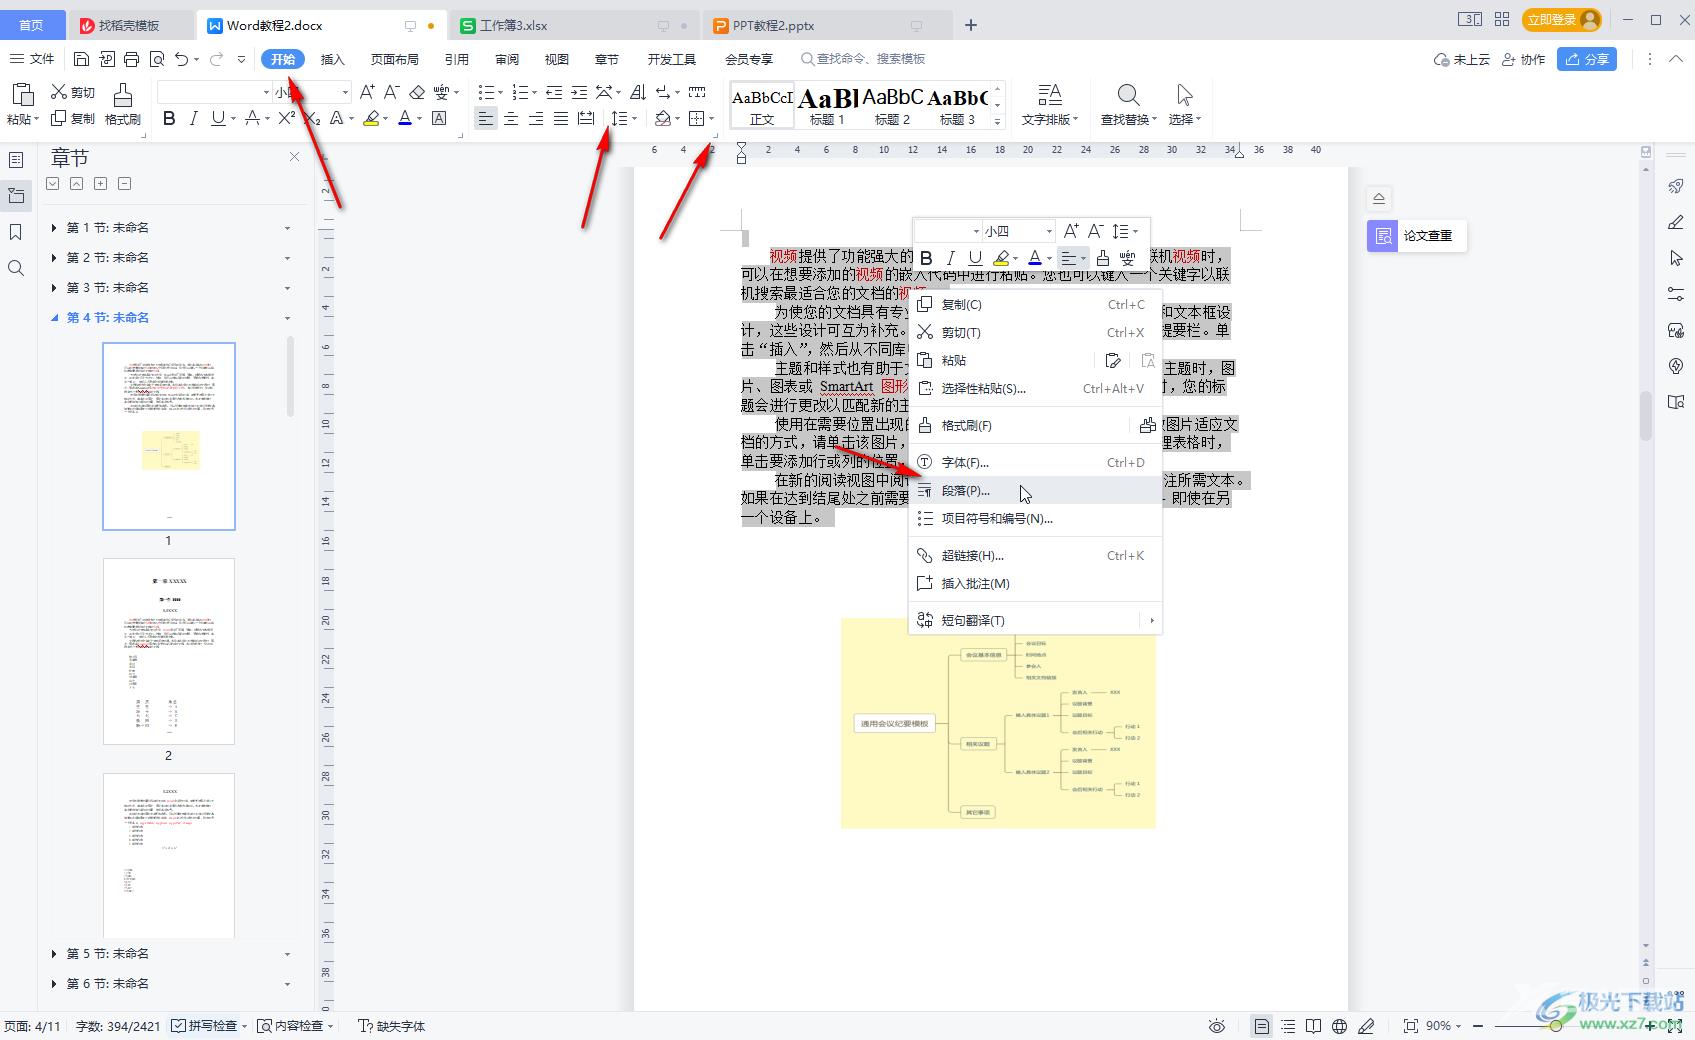Image resolution: width=1695 pixels, height=1040 pixels.
Task: Expand the style gallery more arrow
Action: [x=997, y=121]
